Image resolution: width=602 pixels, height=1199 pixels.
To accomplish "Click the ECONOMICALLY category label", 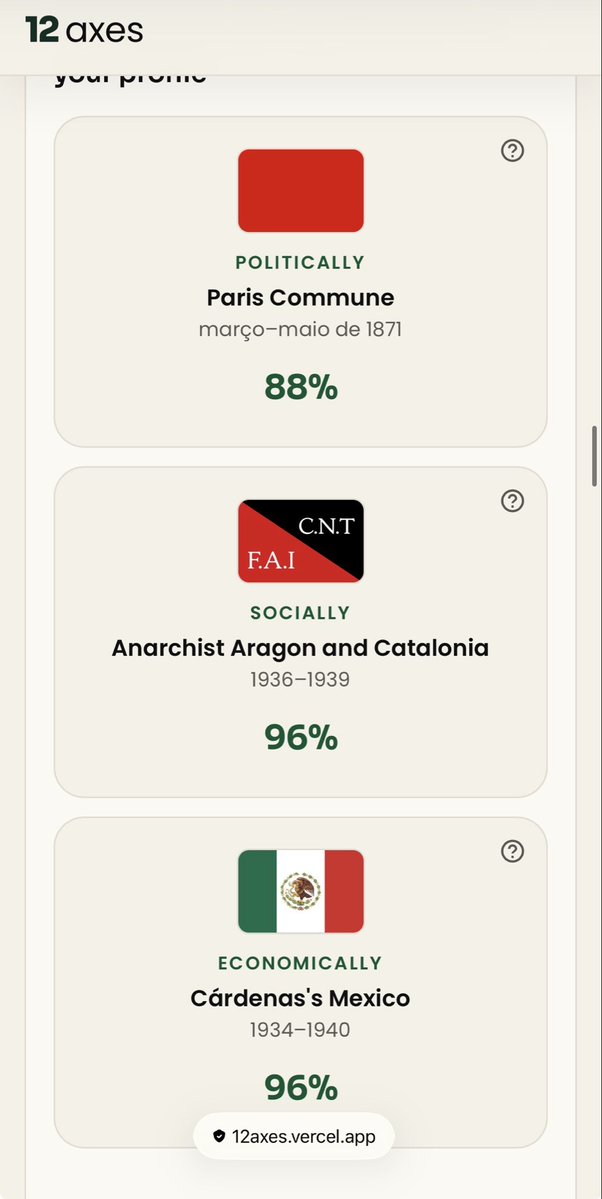I will (x=301, y=963).
